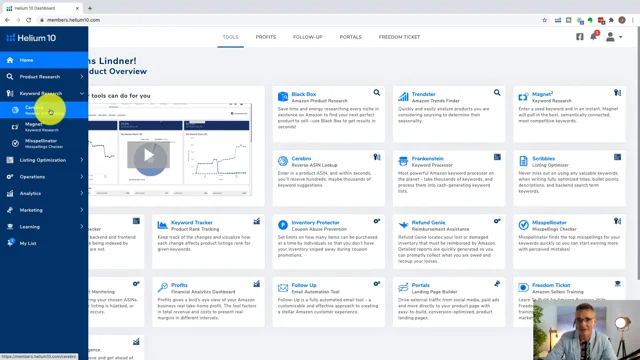
Task: Open Misspellinator in the sidebar
Action: pyautogui.click(x=44, y=143)
